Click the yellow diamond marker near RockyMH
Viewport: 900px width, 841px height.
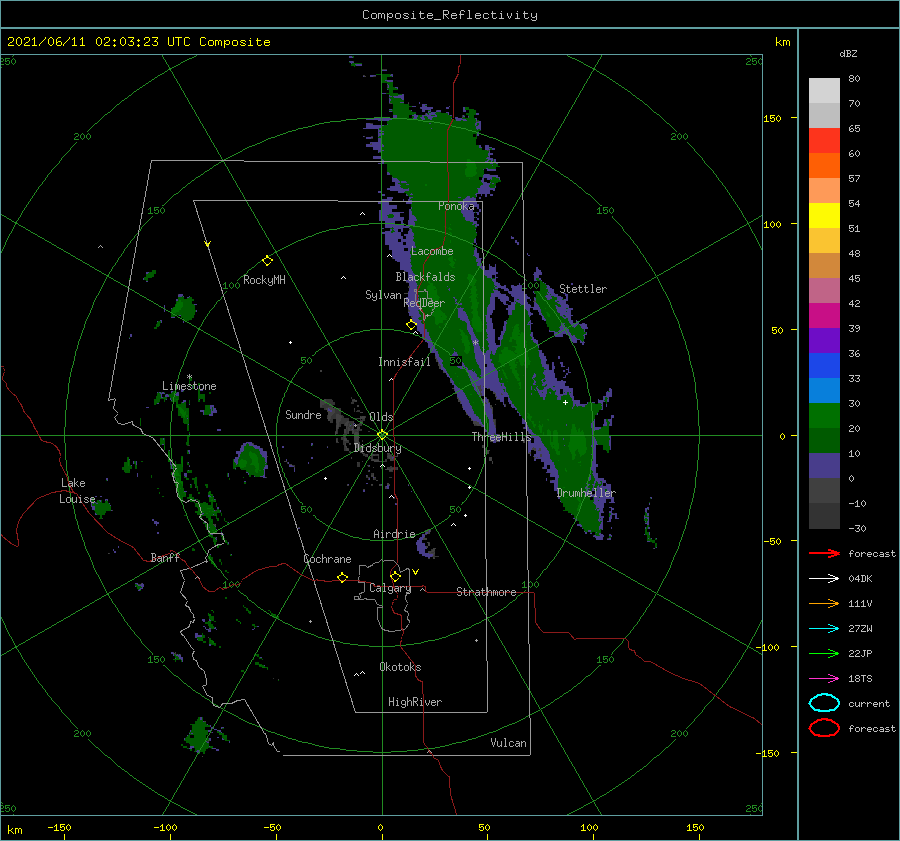[x=267, y=261]
